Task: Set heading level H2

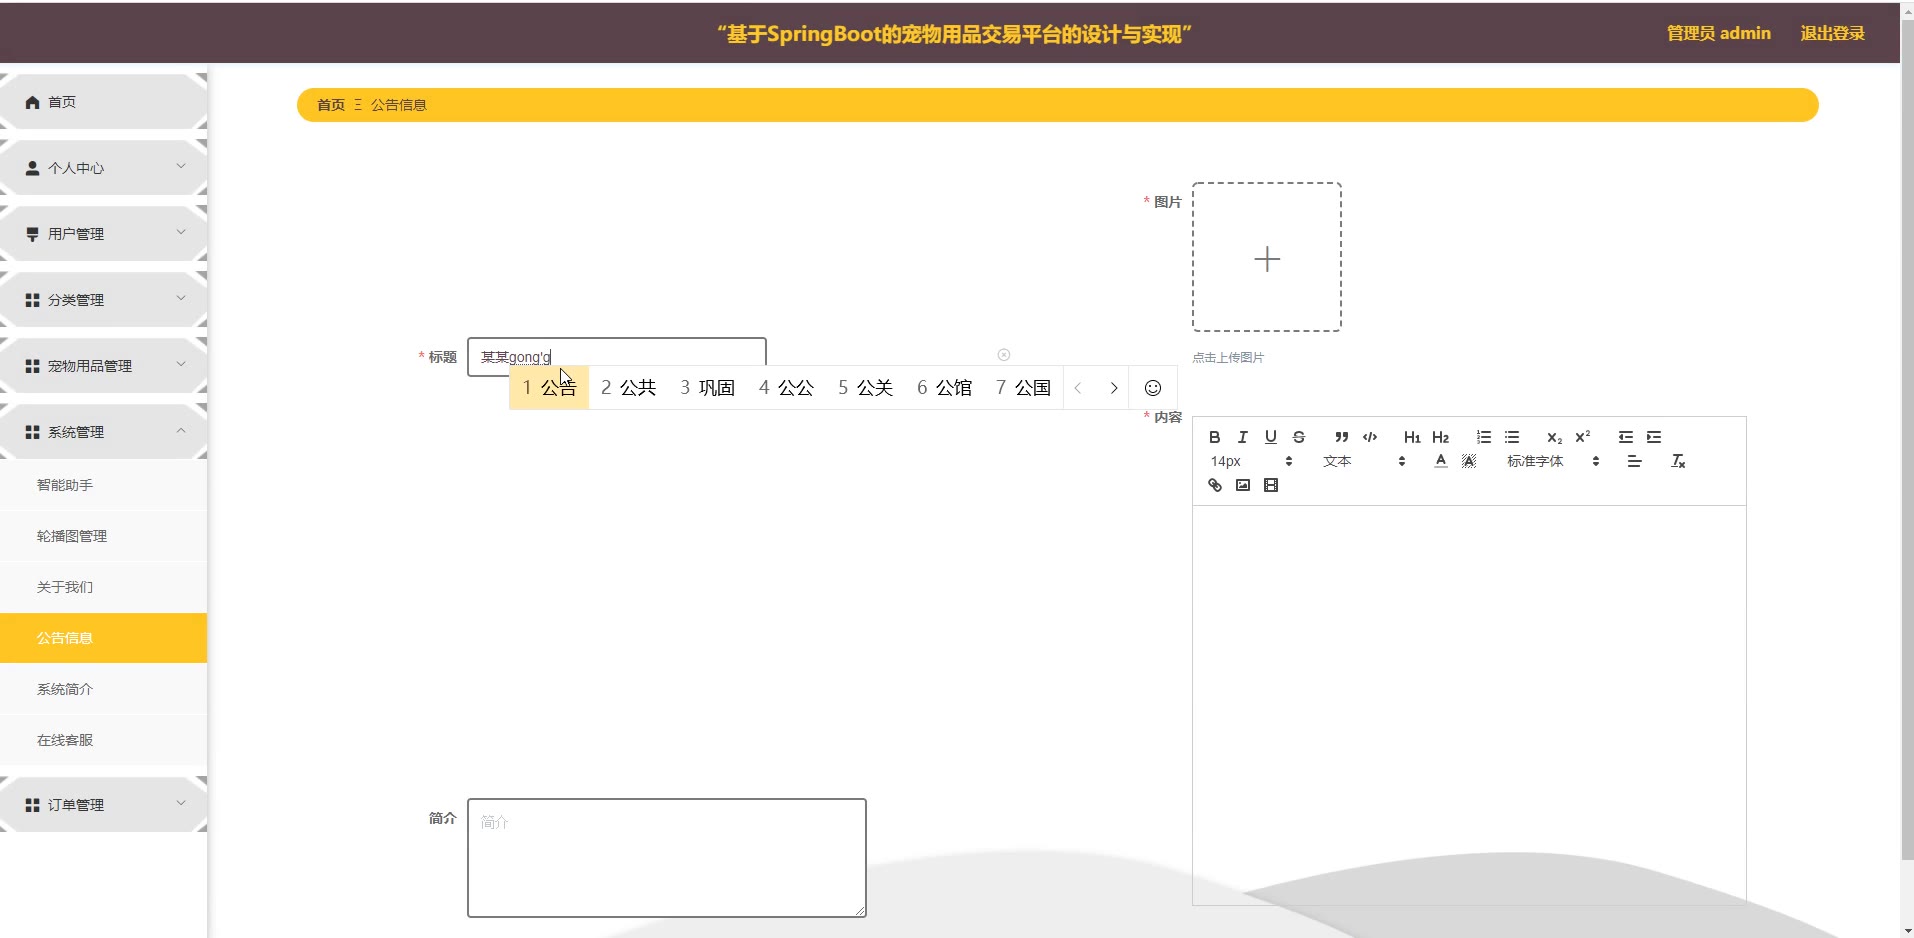Action: pos(1440,437)
